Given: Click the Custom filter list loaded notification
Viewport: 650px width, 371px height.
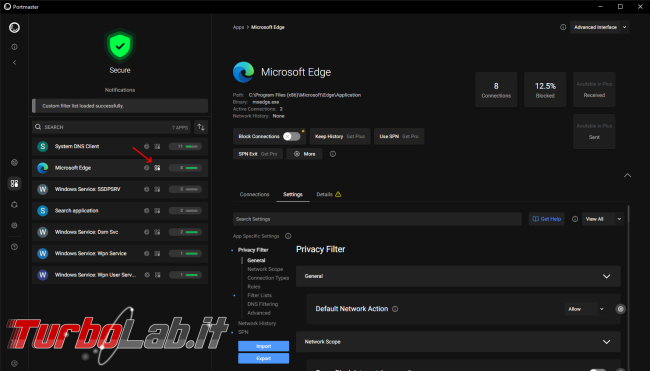Looking at the screenshot, I should click(x=120, y=106).
